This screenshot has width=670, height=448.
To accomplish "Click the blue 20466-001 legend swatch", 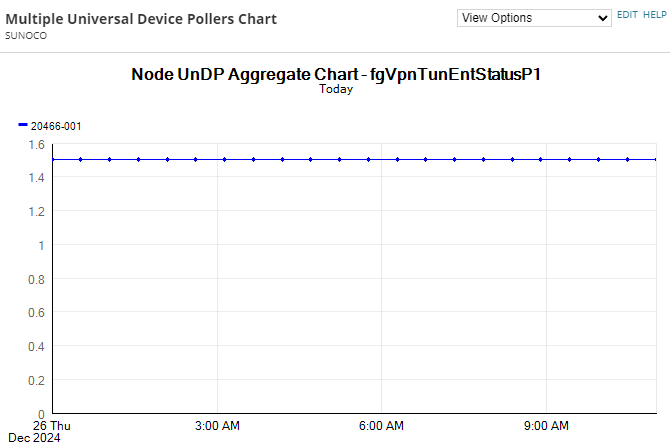I will (23, 125).
